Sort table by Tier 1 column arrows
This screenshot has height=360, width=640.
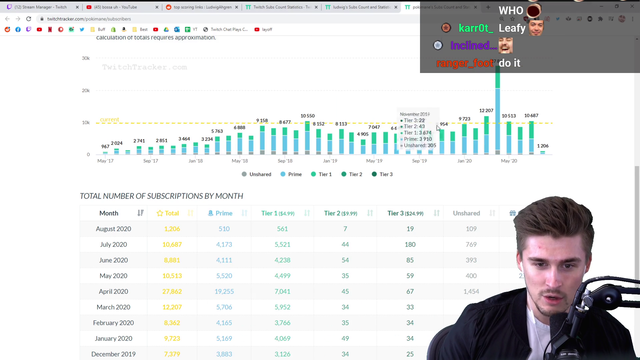click(307, 213)
